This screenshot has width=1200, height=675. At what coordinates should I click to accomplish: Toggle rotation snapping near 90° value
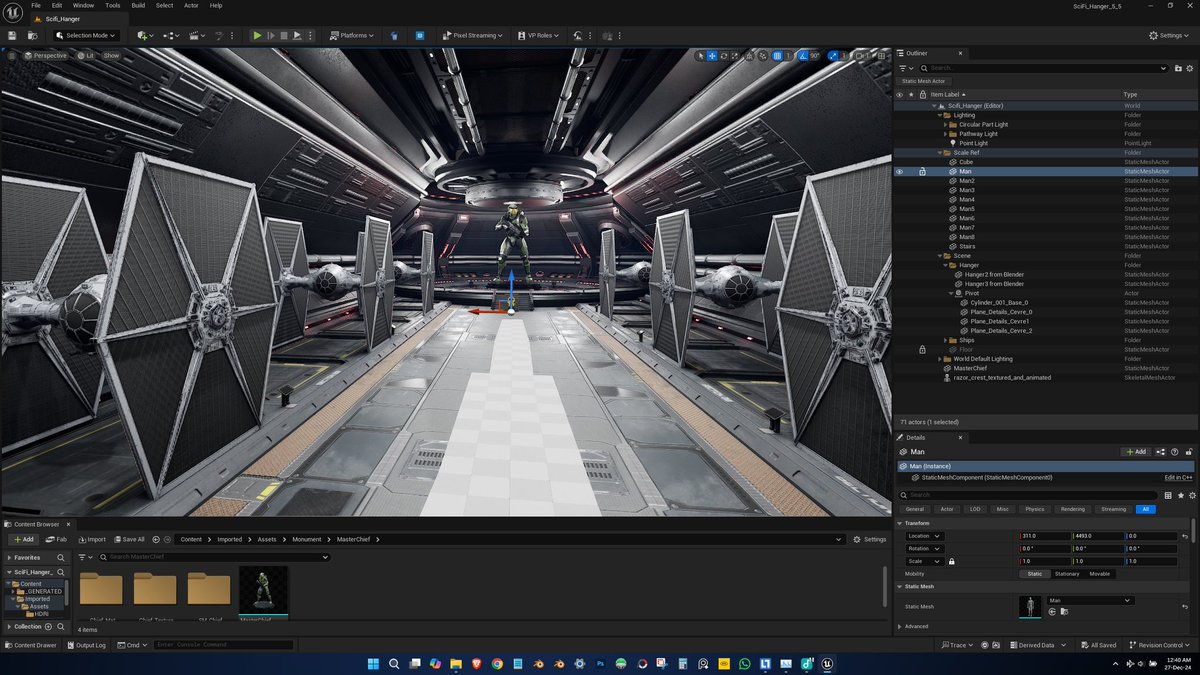pyautogui.click(x=804, y=56)
